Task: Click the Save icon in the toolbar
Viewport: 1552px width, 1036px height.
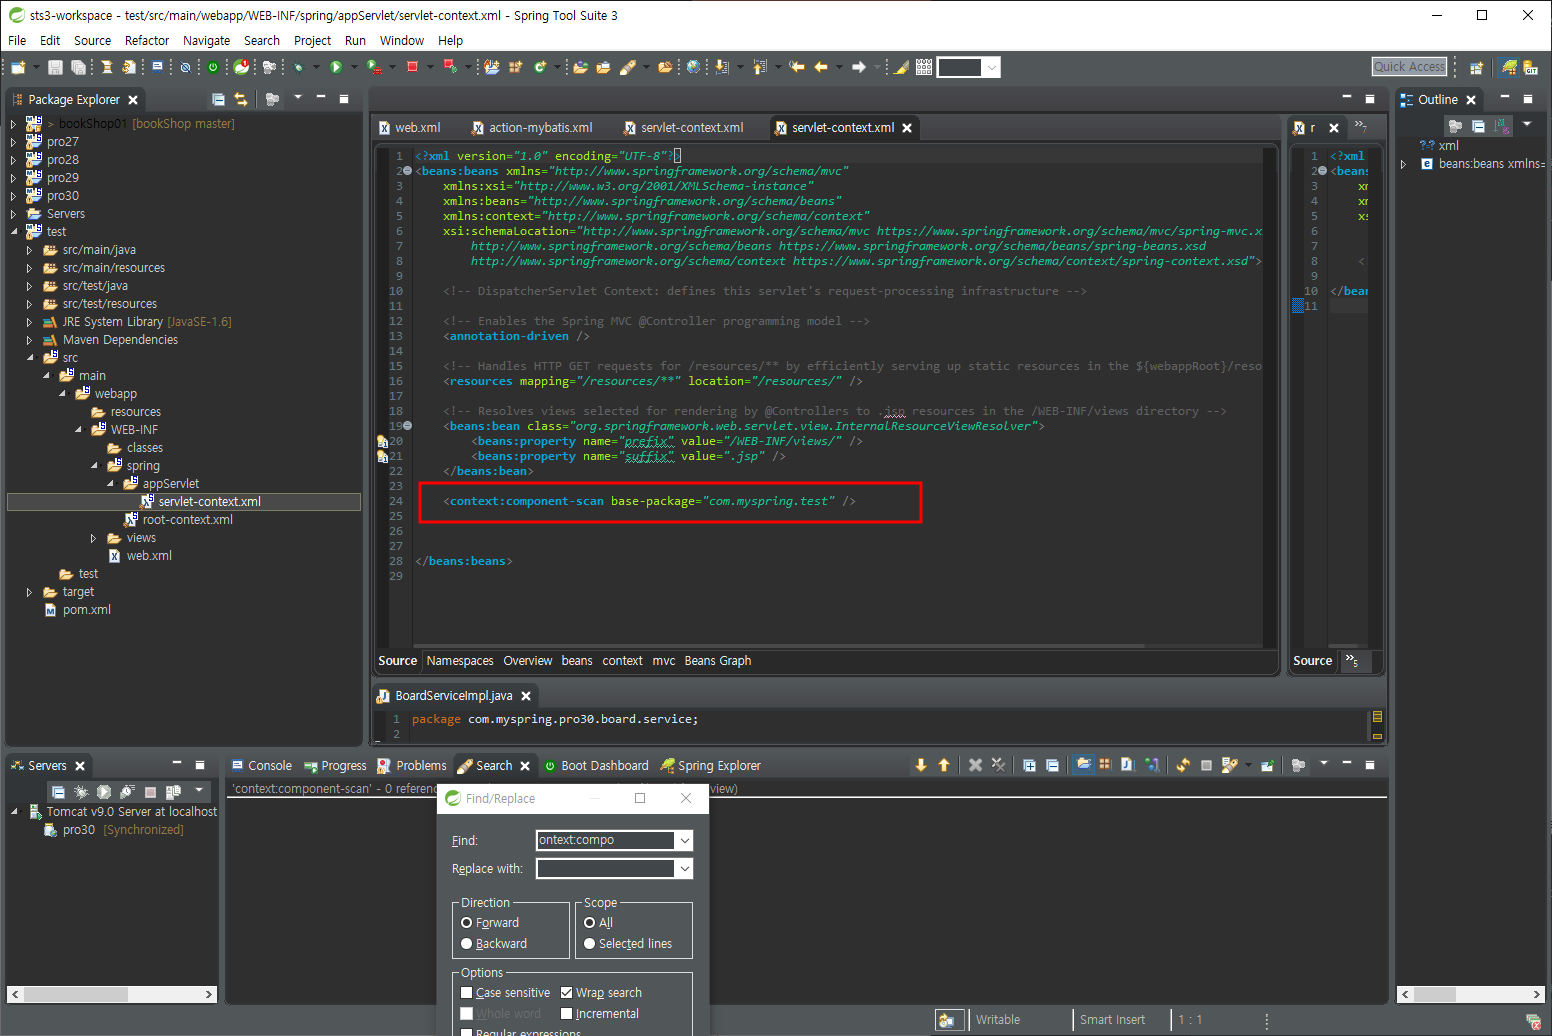Action: coord(55,67)
